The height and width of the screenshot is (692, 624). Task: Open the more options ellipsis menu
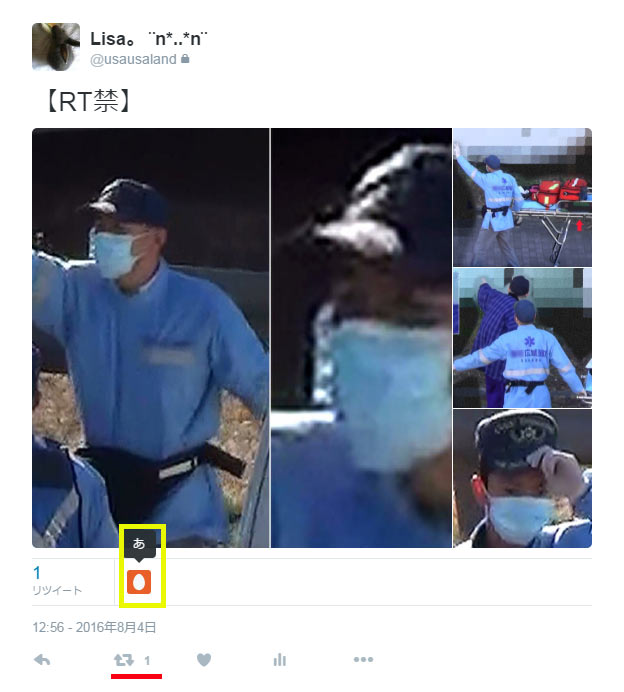pos(363,659)
